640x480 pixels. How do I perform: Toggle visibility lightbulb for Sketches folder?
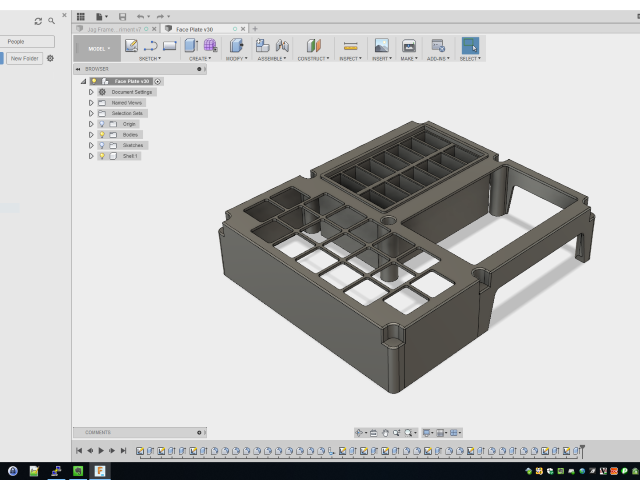[102, 145]
